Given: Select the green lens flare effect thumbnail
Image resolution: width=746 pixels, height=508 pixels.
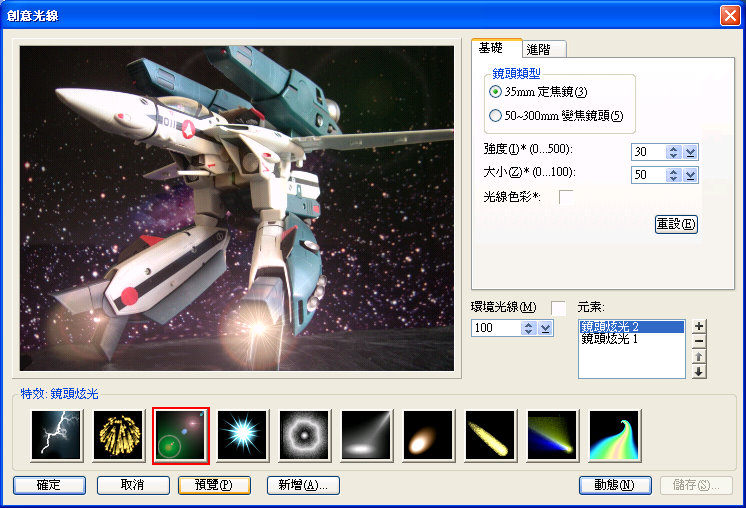Looking at the screenshot, I should (x=181, y=435).
